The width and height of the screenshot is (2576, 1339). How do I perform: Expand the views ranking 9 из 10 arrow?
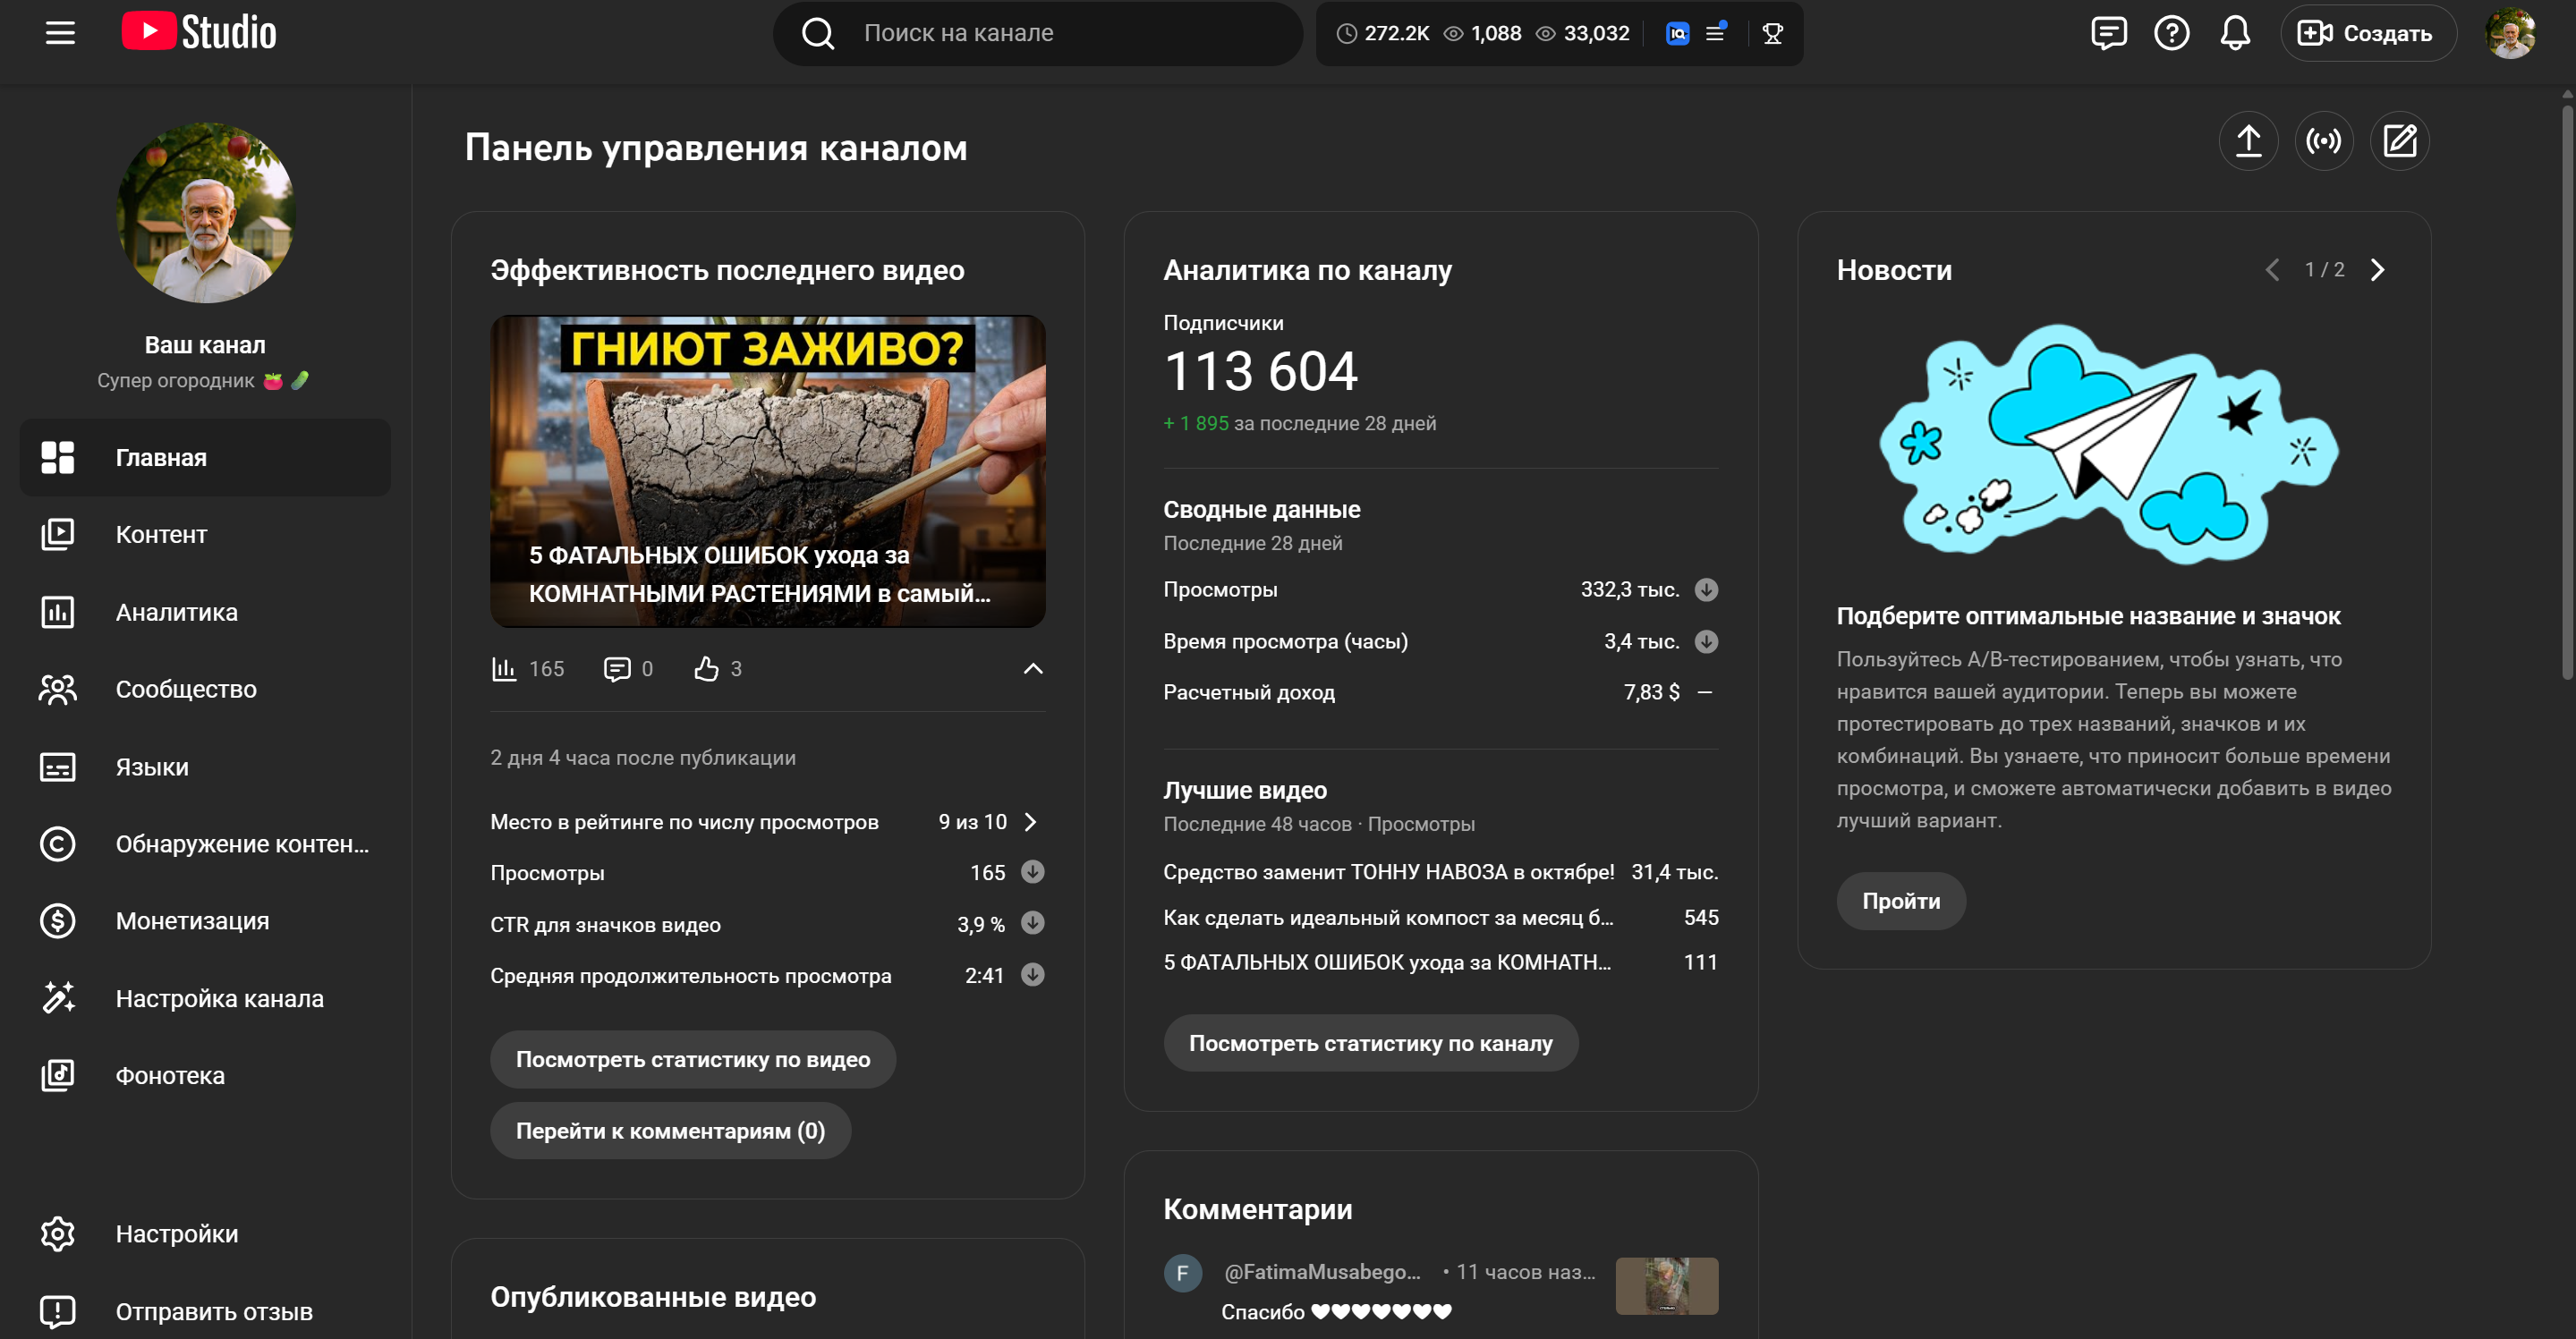(x=1031, y=822)
